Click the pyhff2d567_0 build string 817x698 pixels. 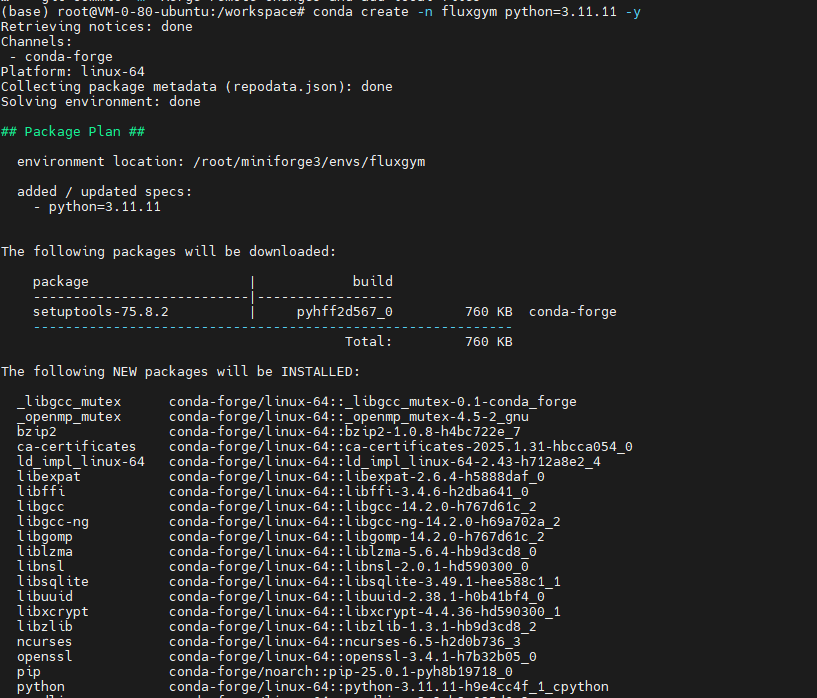344,311
